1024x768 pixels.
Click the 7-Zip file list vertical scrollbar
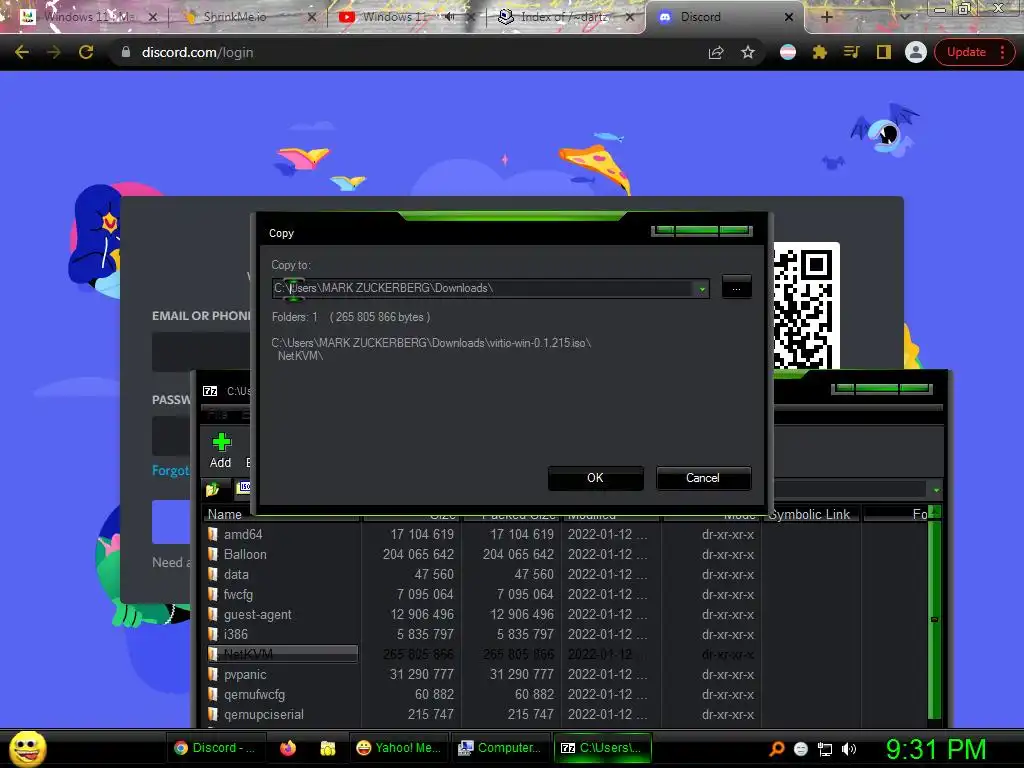(x=935, y=617)
